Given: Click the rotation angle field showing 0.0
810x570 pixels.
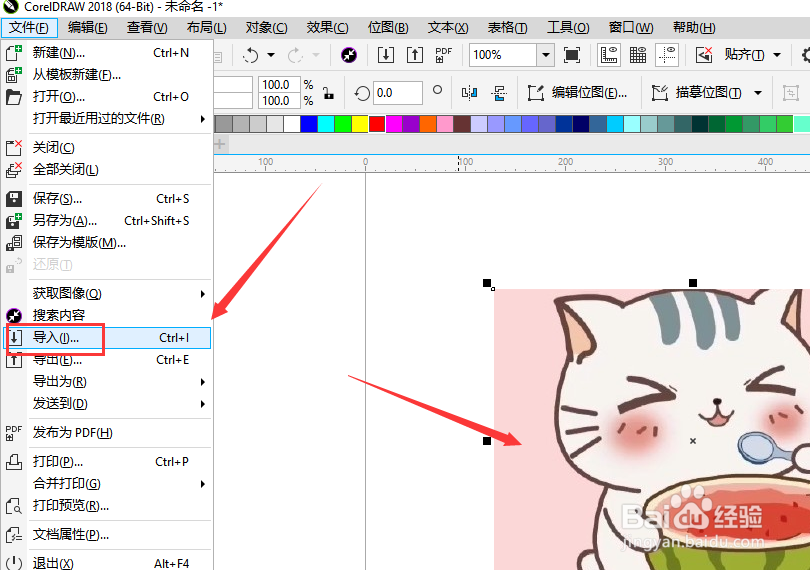Looking at the screenshot, I should [397, 93].
